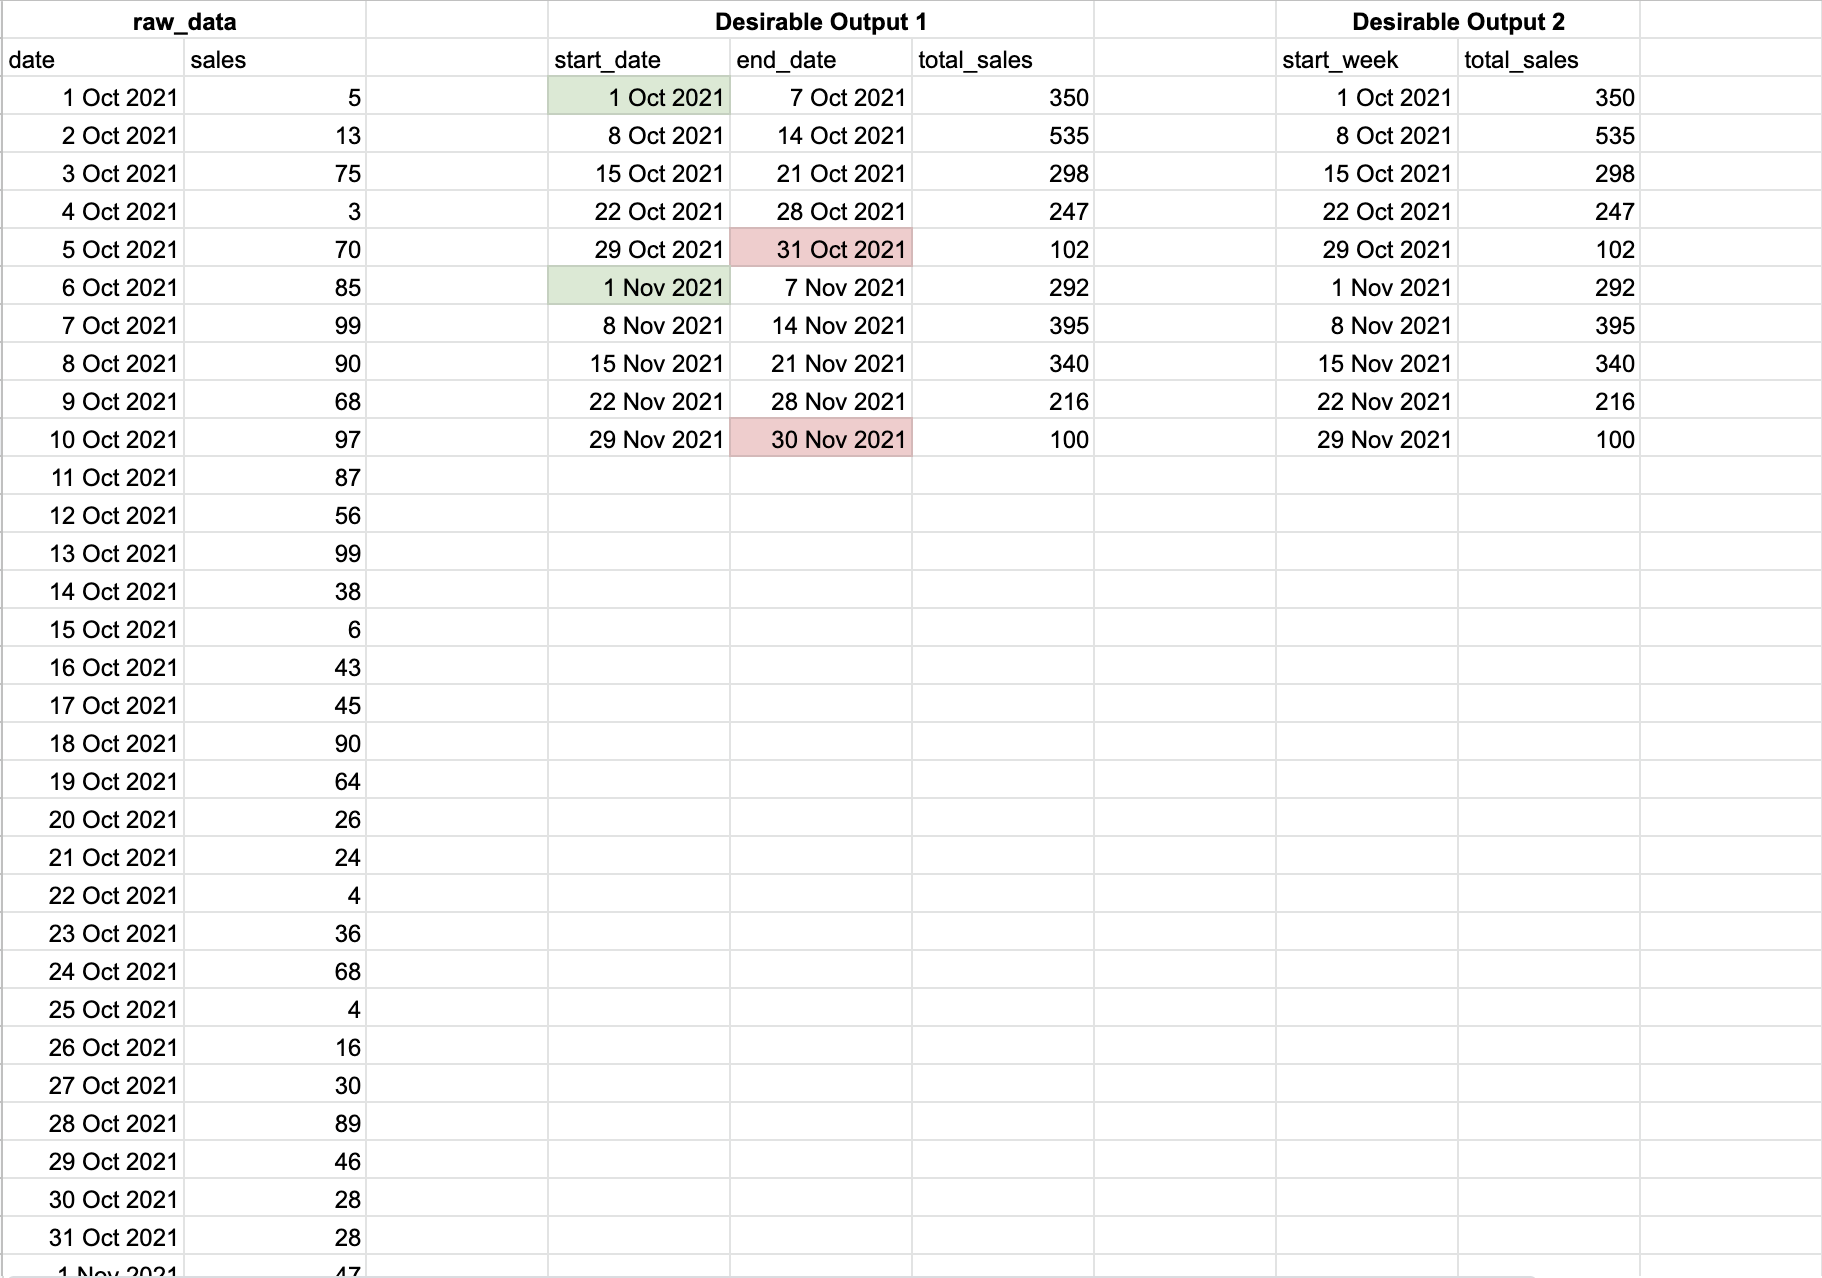Click total_sales "340" in Desirable Output 1
Image resolution: width=1822 pixels, height=1278 pixels.
point(1003,363)
